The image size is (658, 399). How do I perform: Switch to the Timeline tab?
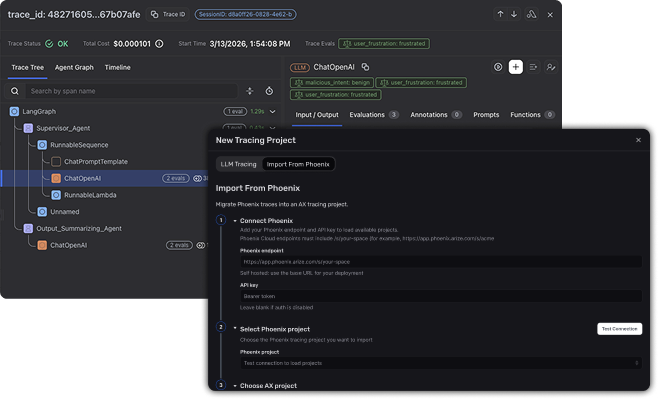pyautogui.click(x=118, y=68)
